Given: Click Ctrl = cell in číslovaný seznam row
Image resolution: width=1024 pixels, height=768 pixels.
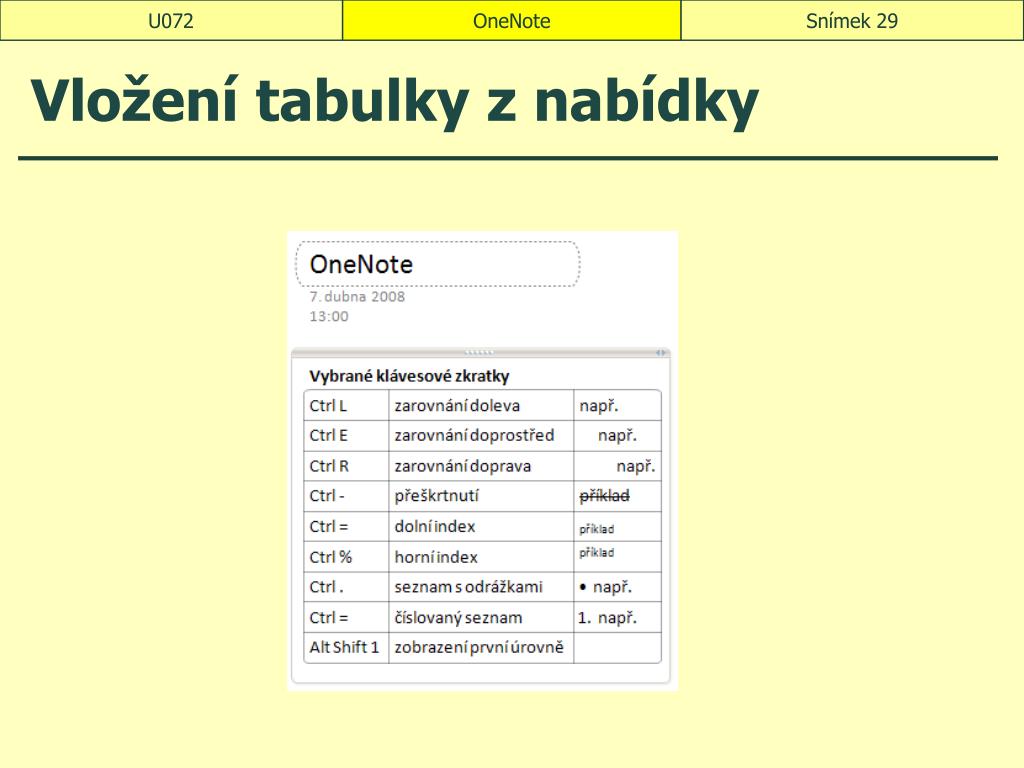Looking at the screenshot, I should 346,617.
